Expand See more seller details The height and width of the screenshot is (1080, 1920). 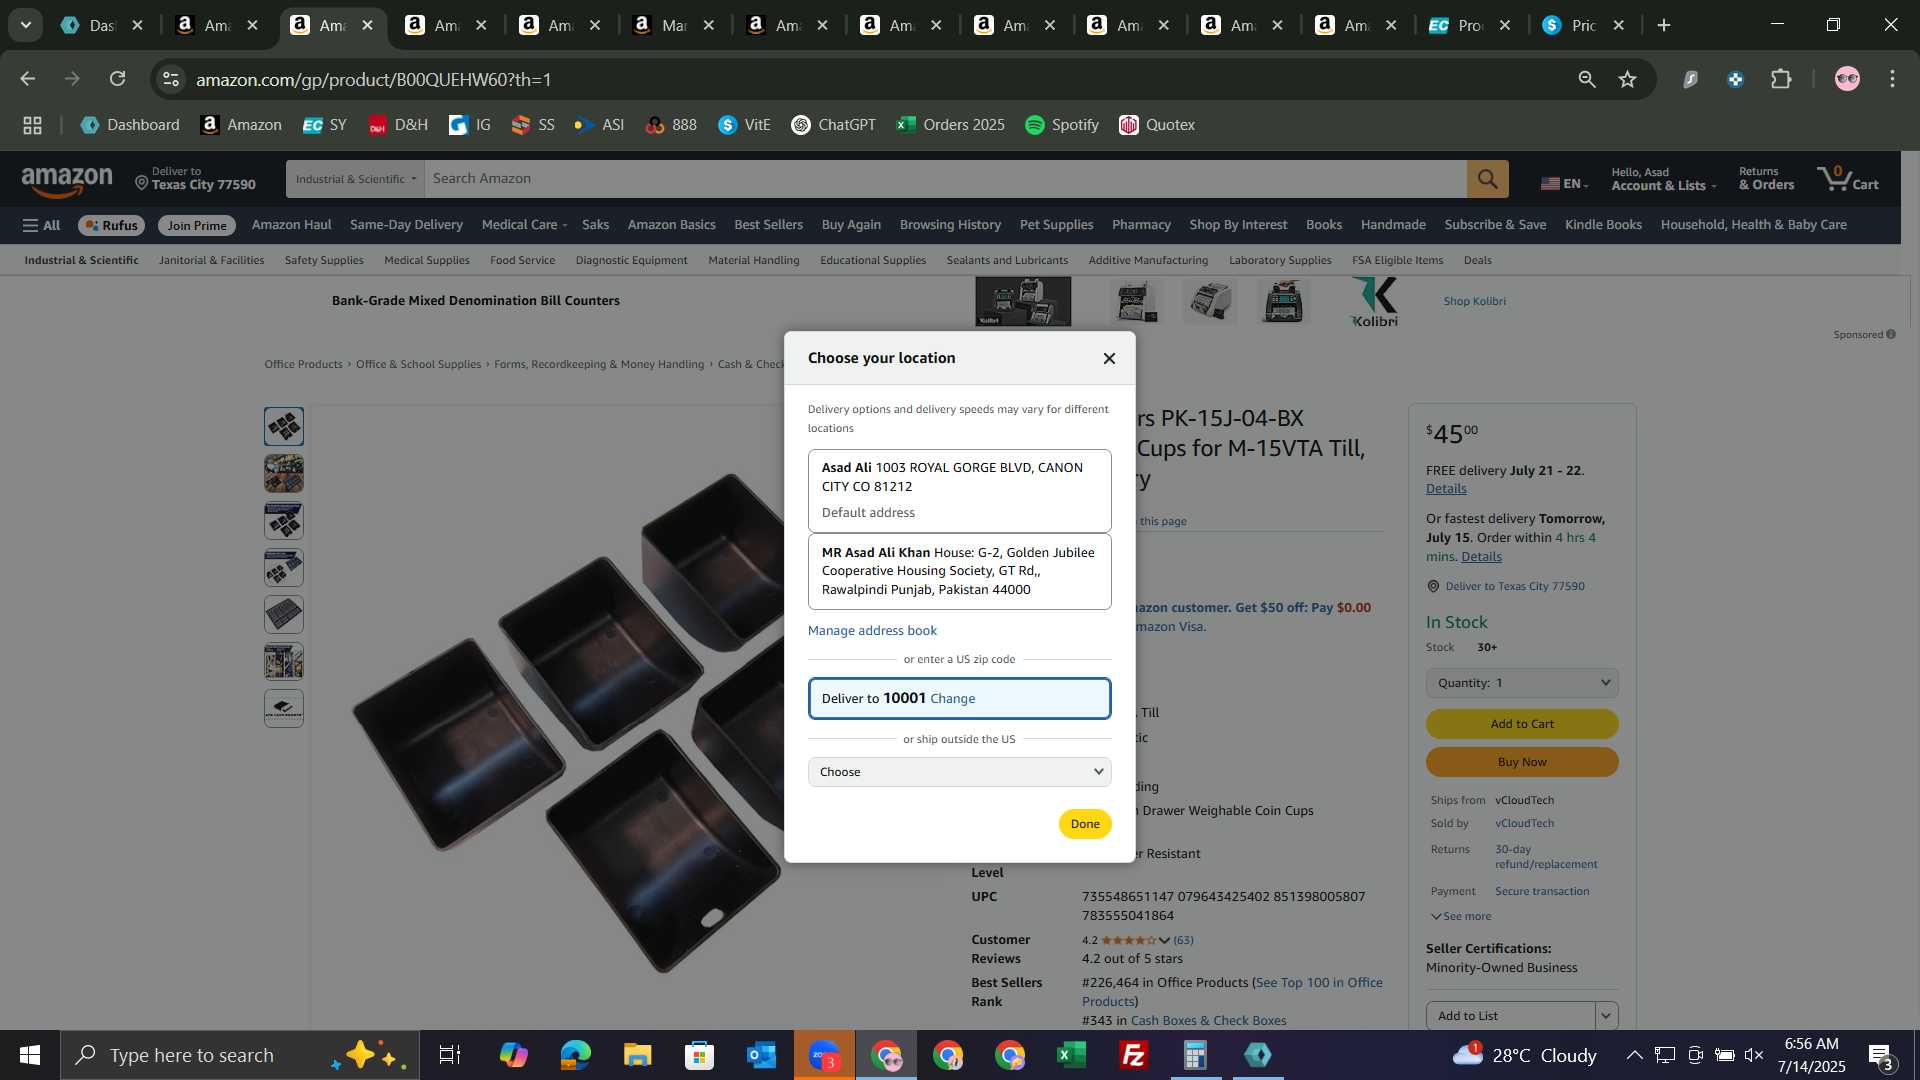pyautogui.click(x=1461, y=916)
